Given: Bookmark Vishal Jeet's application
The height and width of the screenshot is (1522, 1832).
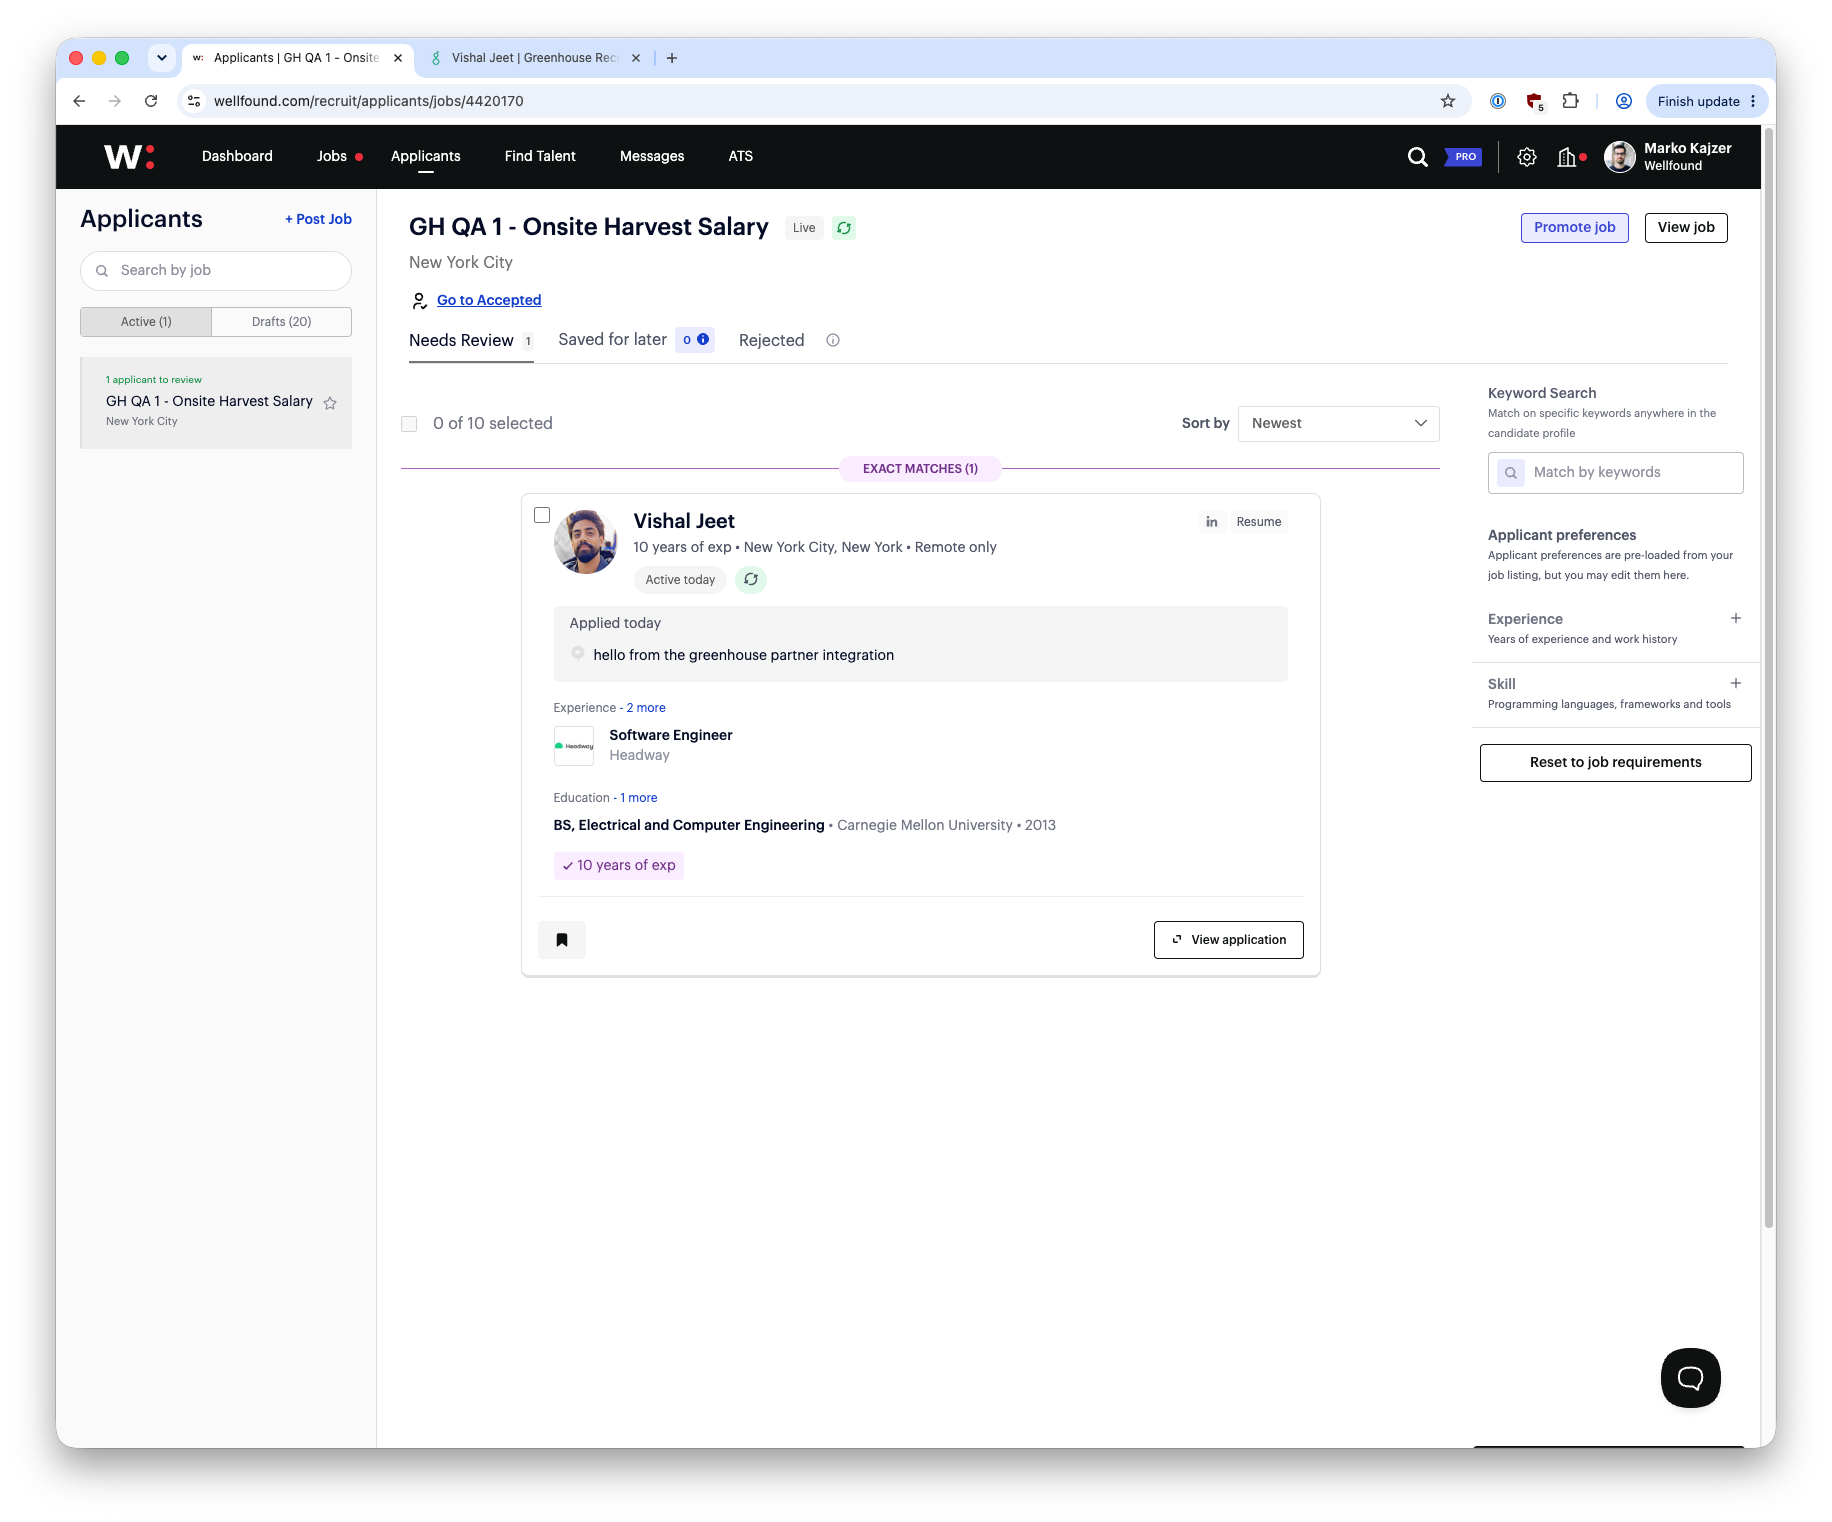Looking at the screenshot, I should coord(562,940).
